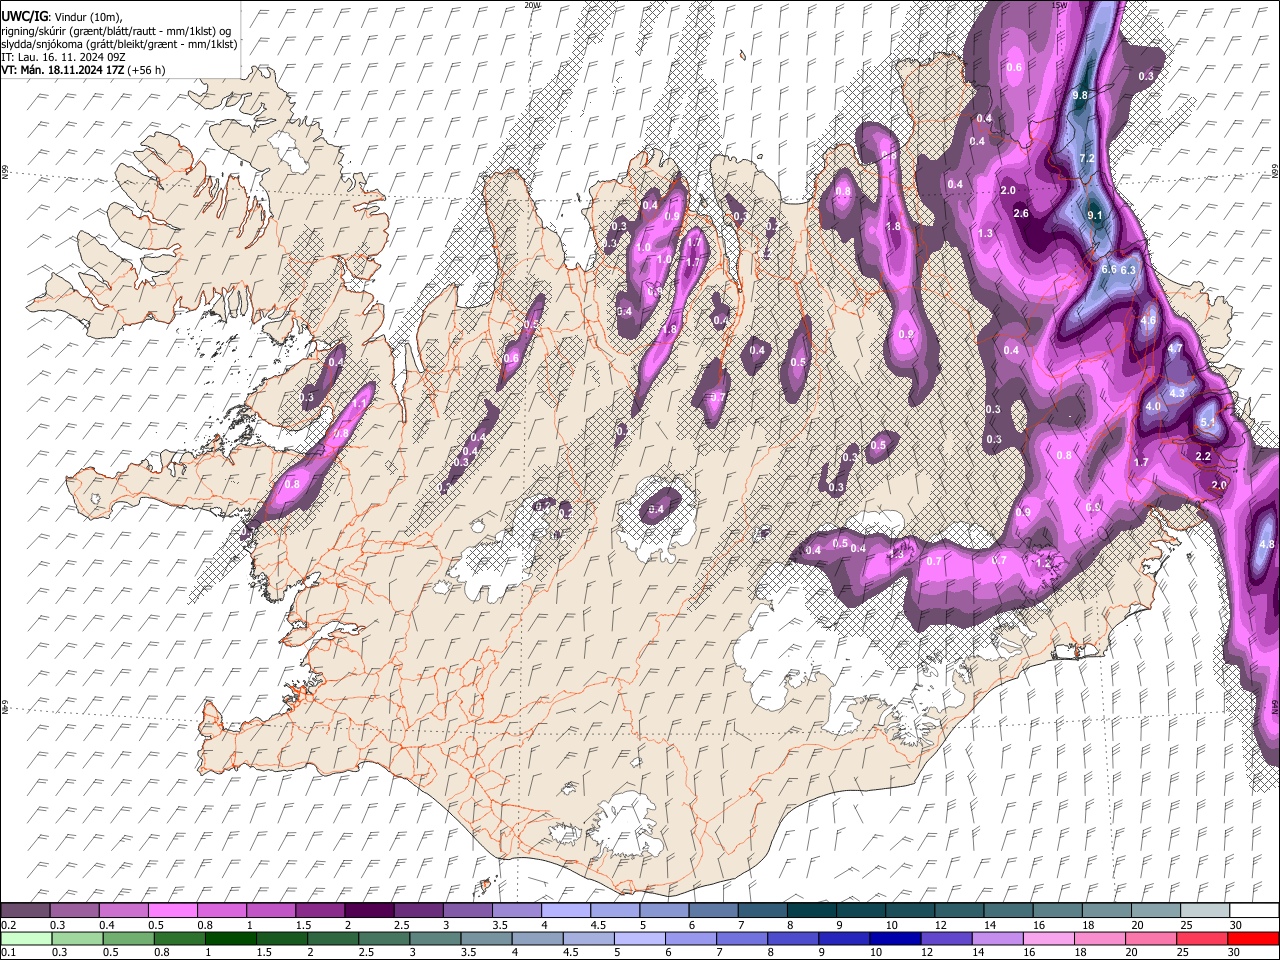Click the 4.3 precipitation value label
The height and width of the screenshot is (960, 1280).
(1177, 393)
